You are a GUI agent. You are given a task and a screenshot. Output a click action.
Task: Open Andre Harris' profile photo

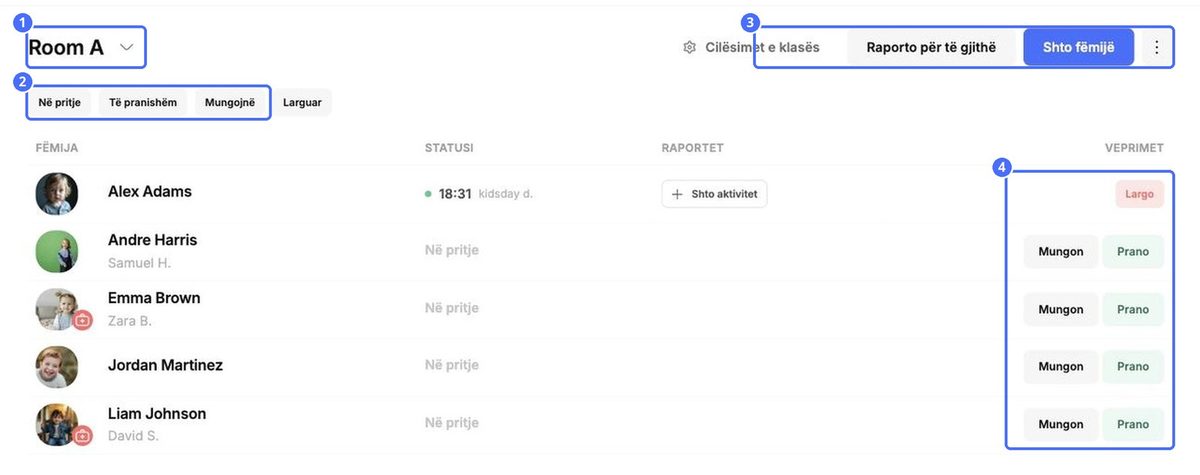coord(57,251)
